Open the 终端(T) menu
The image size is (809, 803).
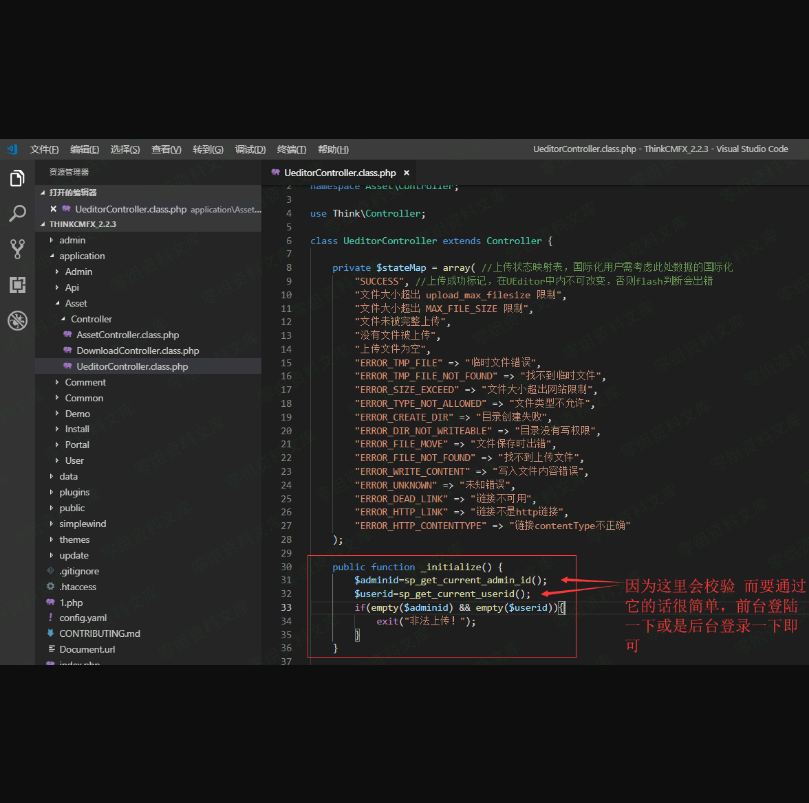tap(291, 149)
